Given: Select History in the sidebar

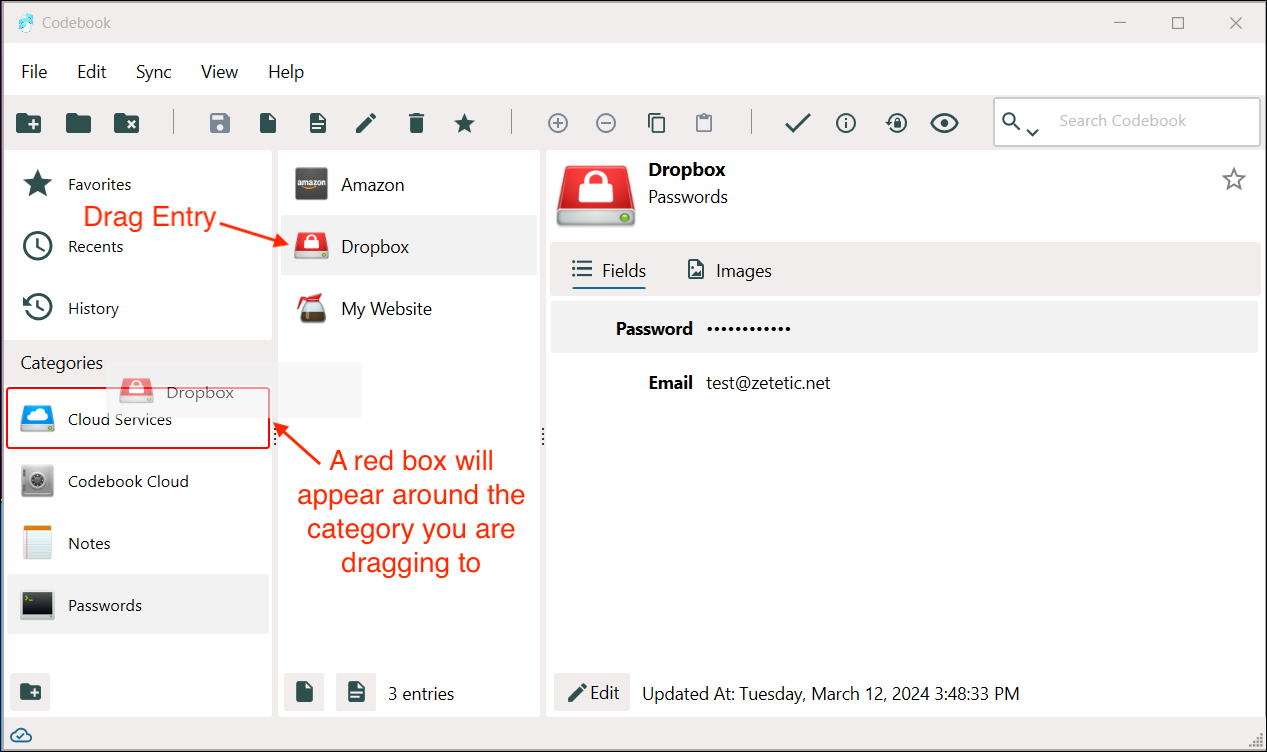Looking at the screenshot, I should coord(138,308).
